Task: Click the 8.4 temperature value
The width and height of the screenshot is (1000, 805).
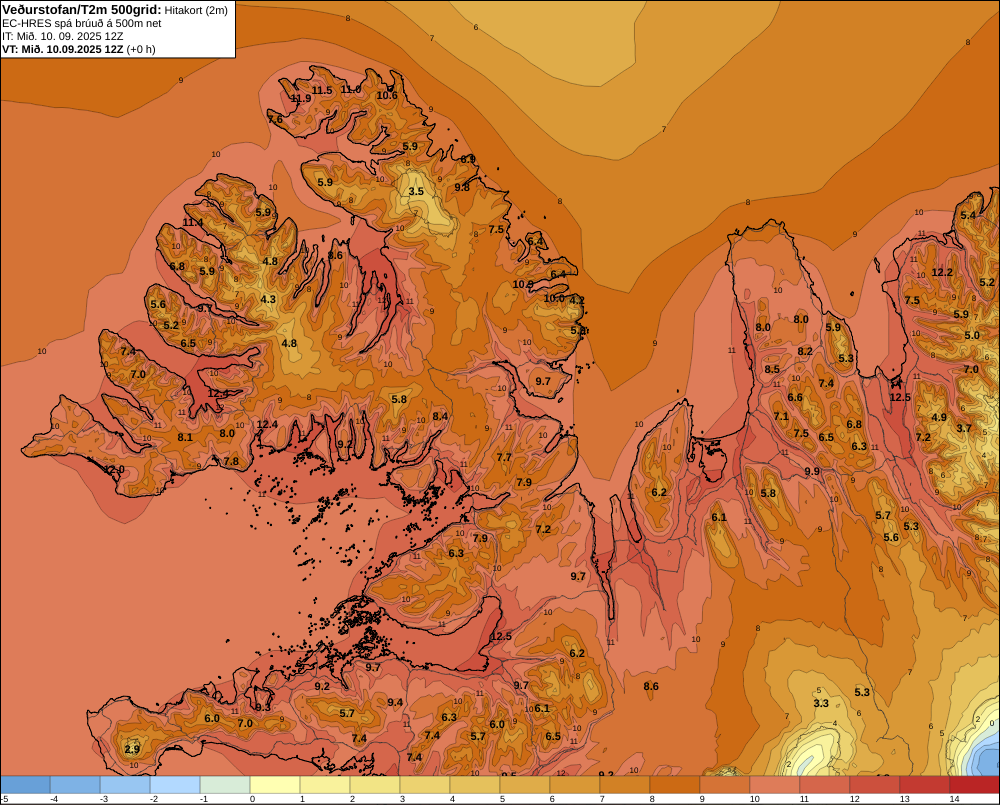Action: pyautogui.click(x=440, y=417)
